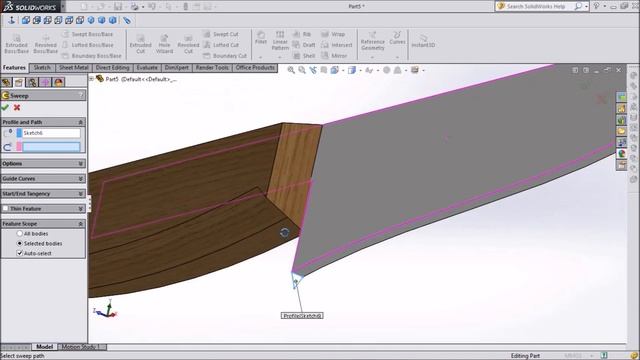Switch to the Motion Study 1 tab

tap(81, 347)
